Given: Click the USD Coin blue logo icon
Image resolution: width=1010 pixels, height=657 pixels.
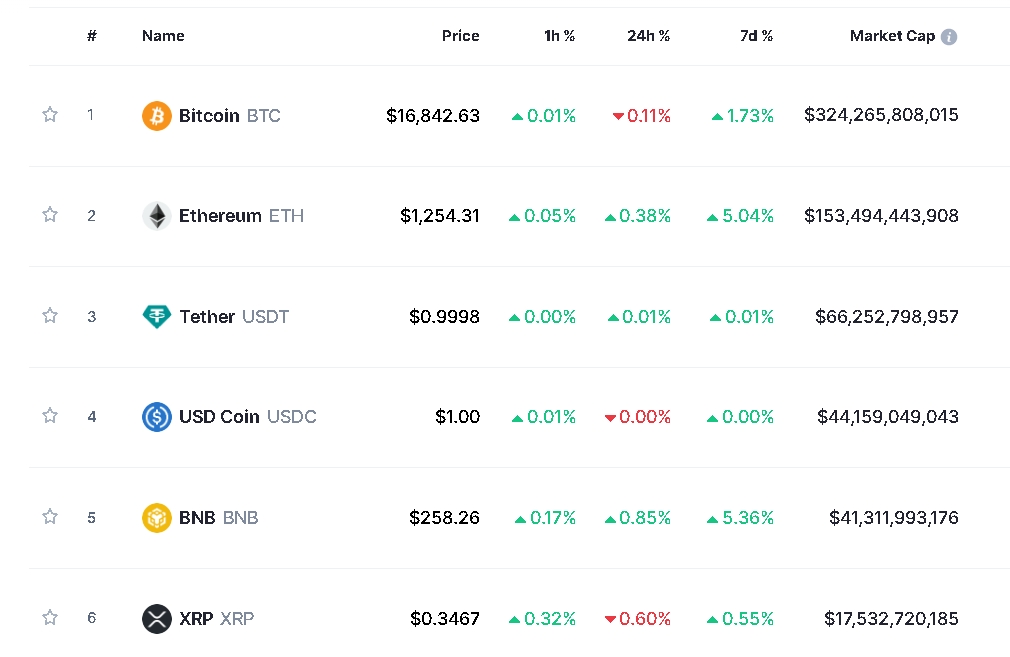Looking at the screenshot, I should [x=157, y=417].
